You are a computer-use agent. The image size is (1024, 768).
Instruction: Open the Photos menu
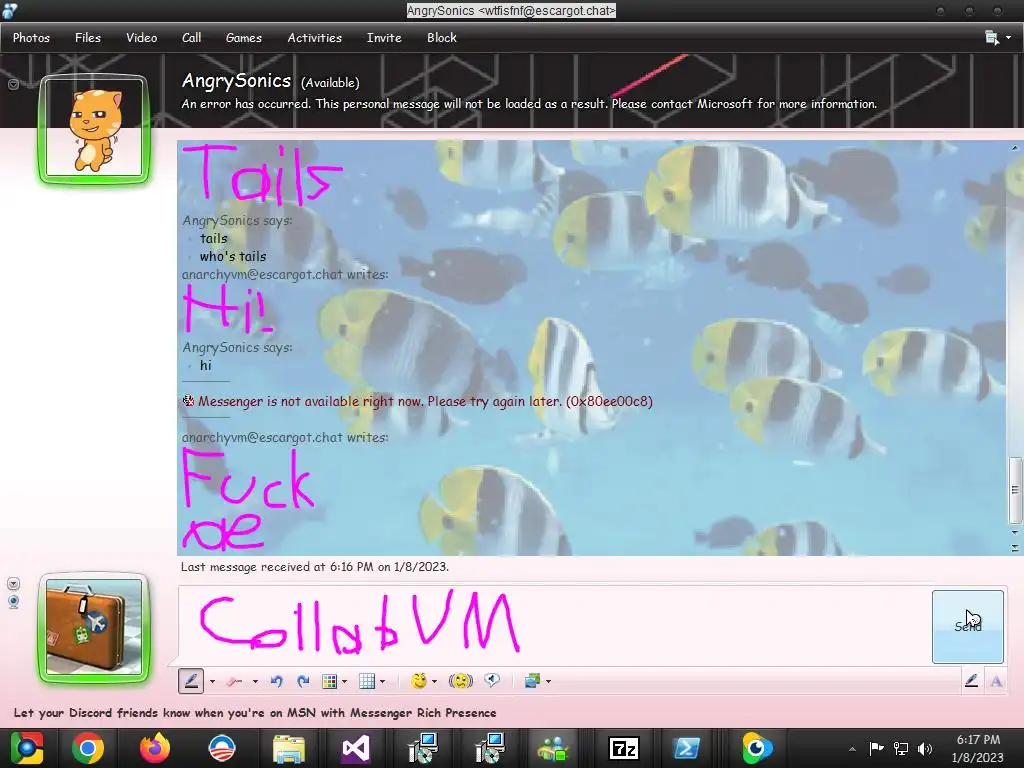coord(31,38)
